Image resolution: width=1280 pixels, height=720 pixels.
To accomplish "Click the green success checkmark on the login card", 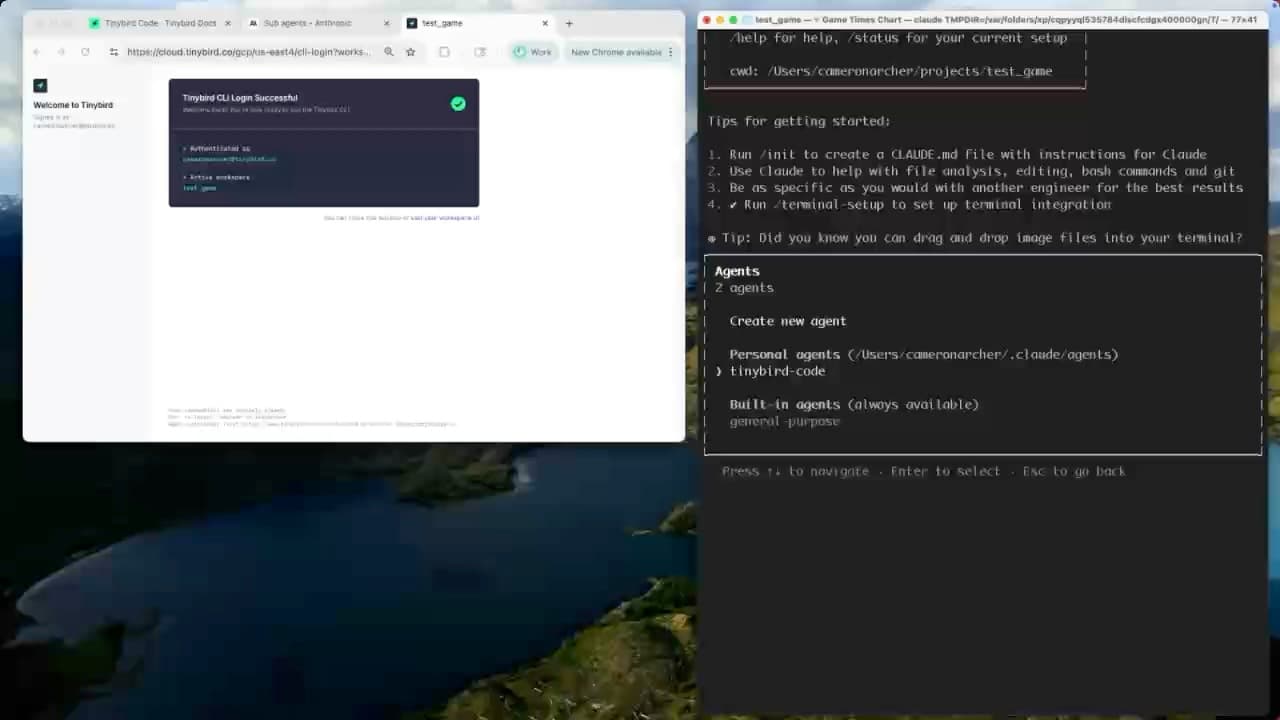I will point(458,103).
